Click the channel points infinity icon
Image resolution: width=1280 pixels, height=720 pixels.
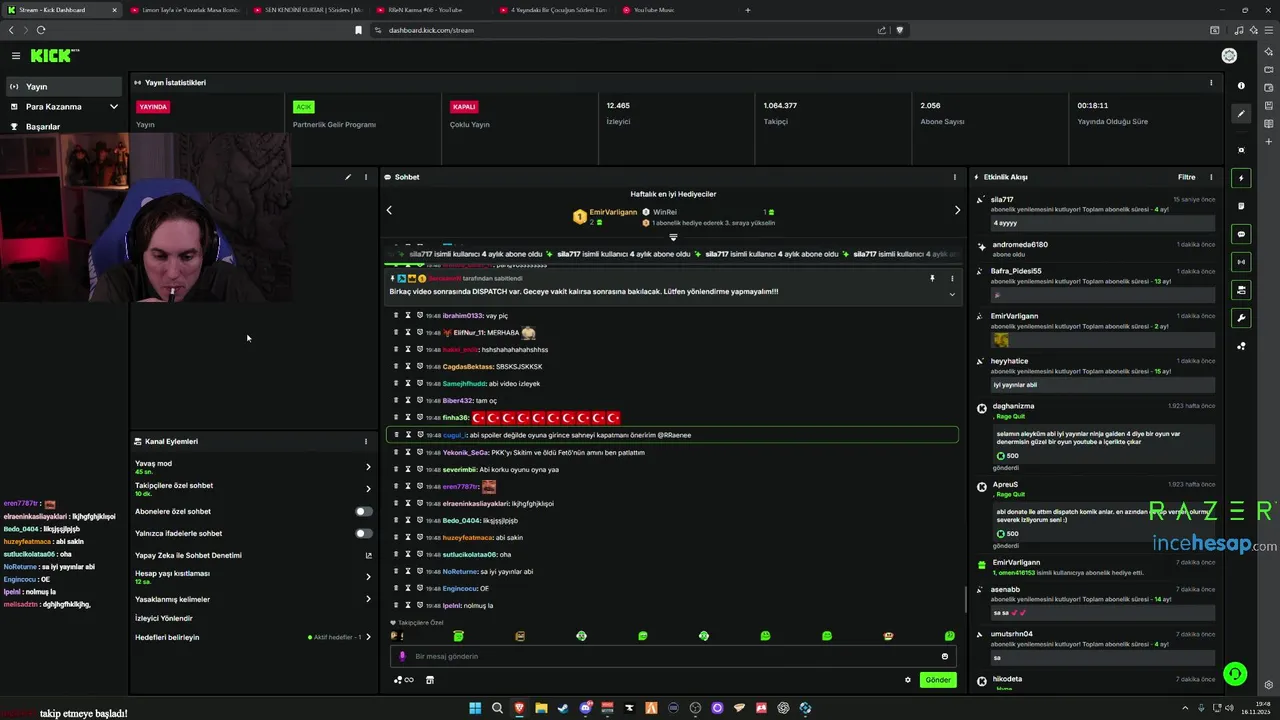pyautogui.click(x=404, y=680)
